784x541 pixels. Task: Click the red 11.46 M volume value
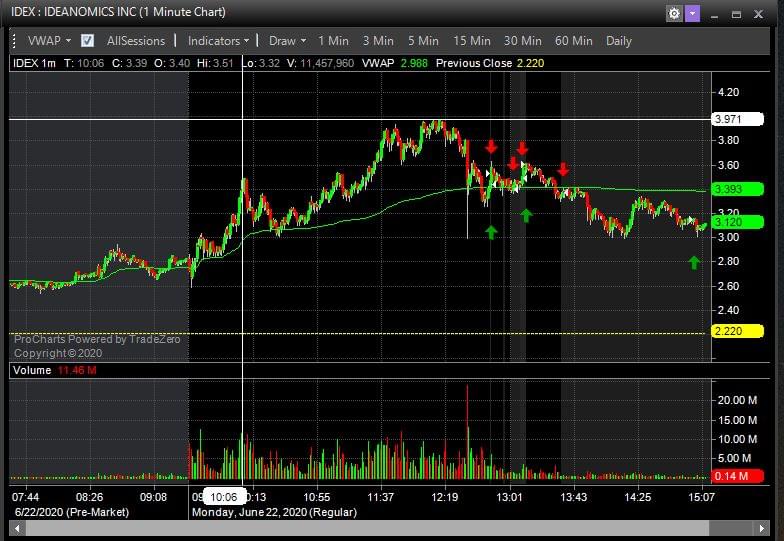click(x=77, y=370)
